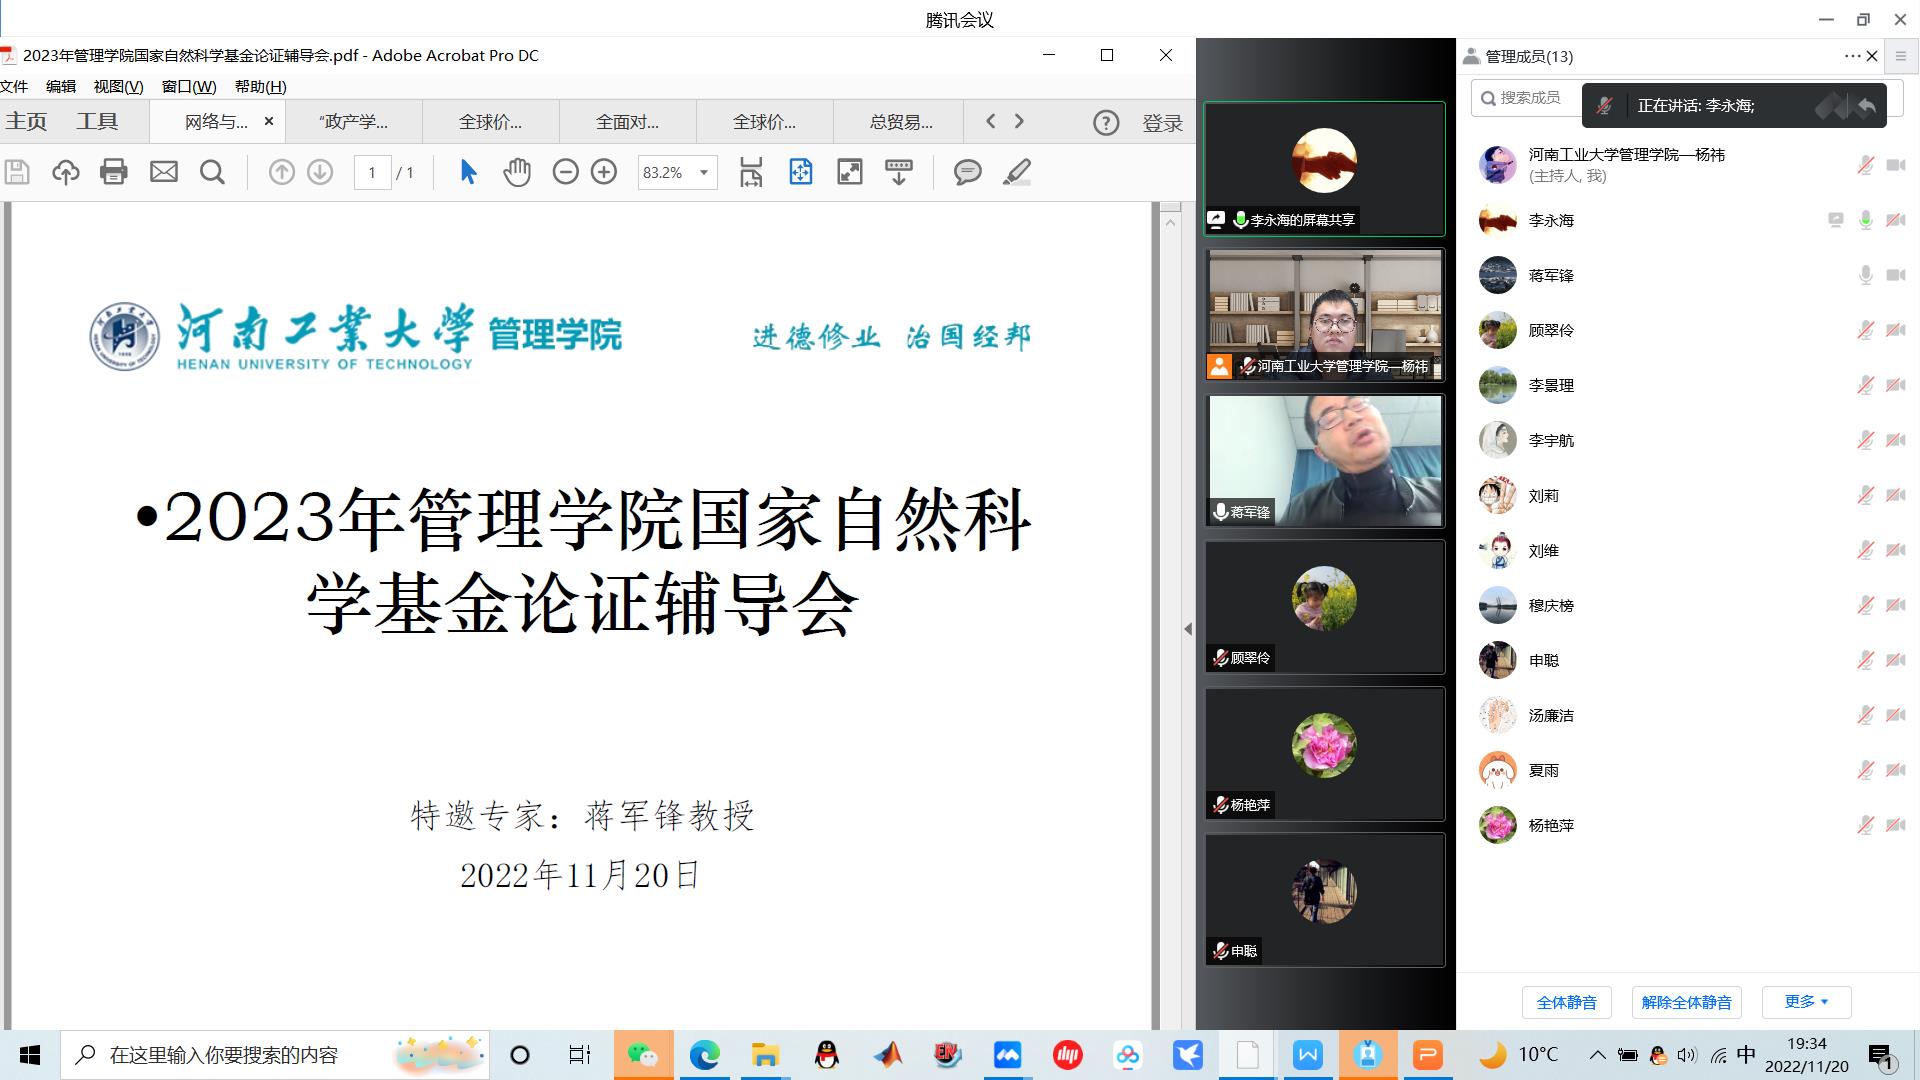Viewport: 1920px width, 1080px height.
Task: Click the email envelope icon
Action: [164, 172]
